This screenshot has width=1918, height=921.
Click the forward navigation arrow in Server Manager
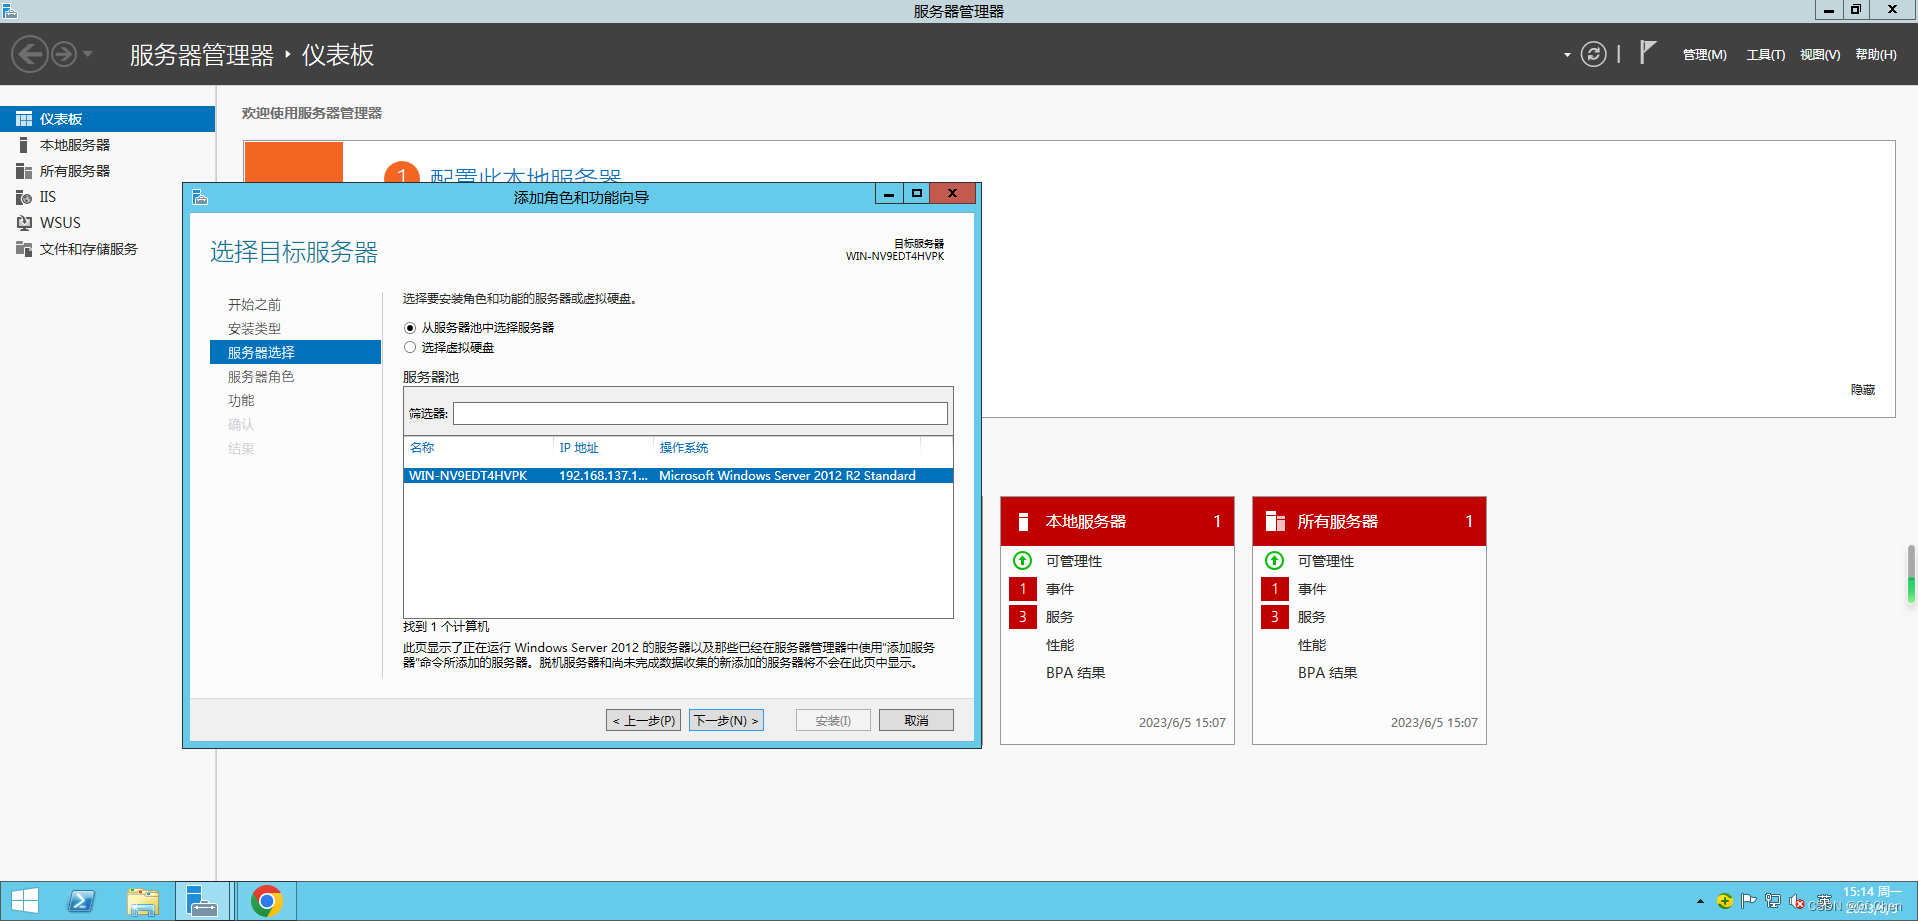pyautogui.click(x=64, y=54)
